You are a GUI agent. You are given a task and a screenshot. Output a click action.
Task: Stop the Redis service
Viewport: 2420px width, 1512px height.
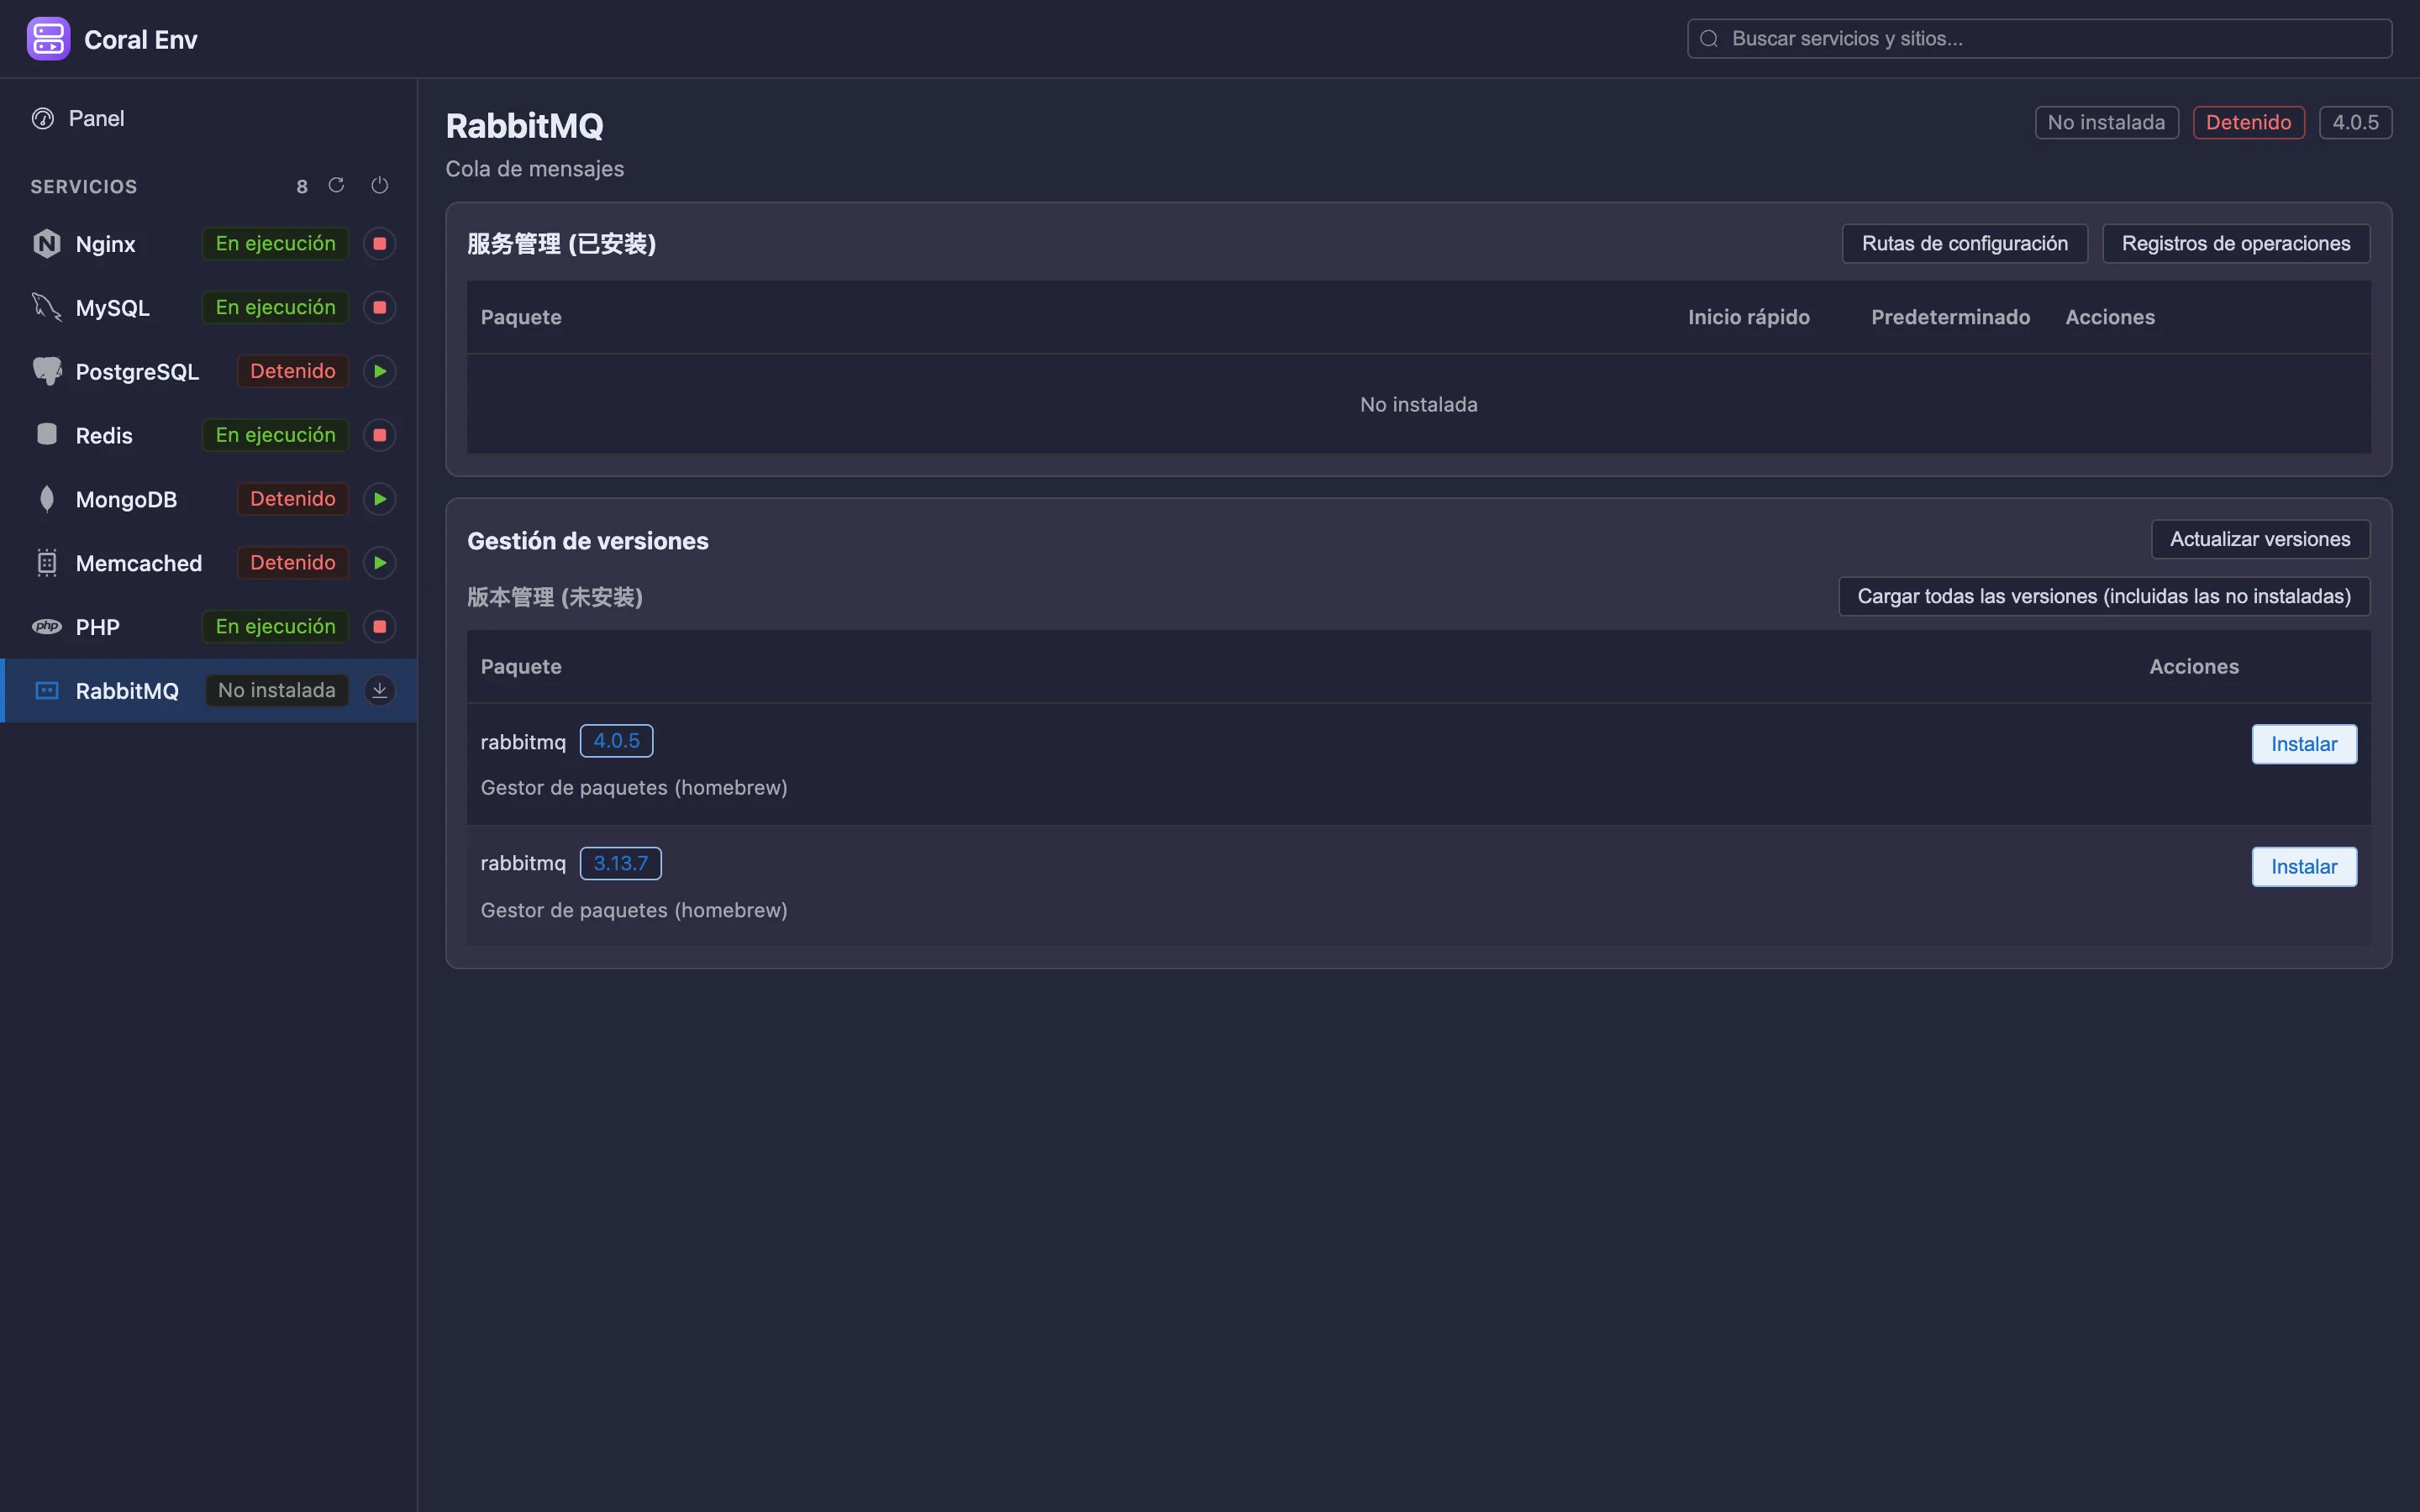(380, 435)
